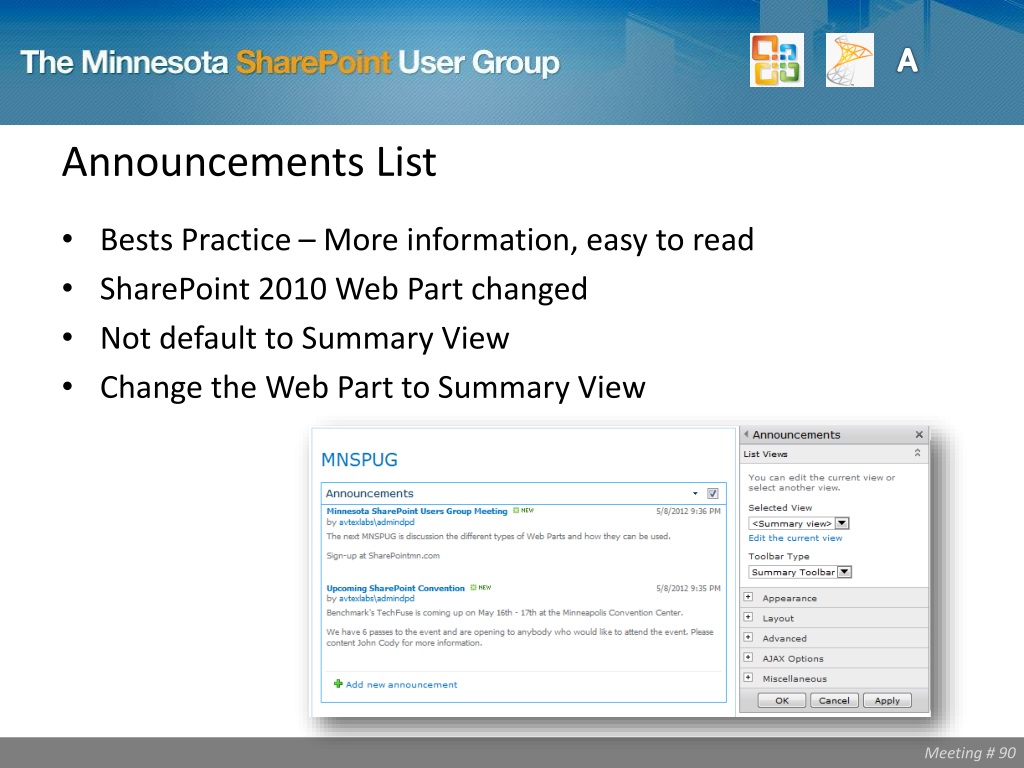The height and width of the screenshot is (768, 1024).
Task: Expand the AJAX Options section
Action: [748, 658]
